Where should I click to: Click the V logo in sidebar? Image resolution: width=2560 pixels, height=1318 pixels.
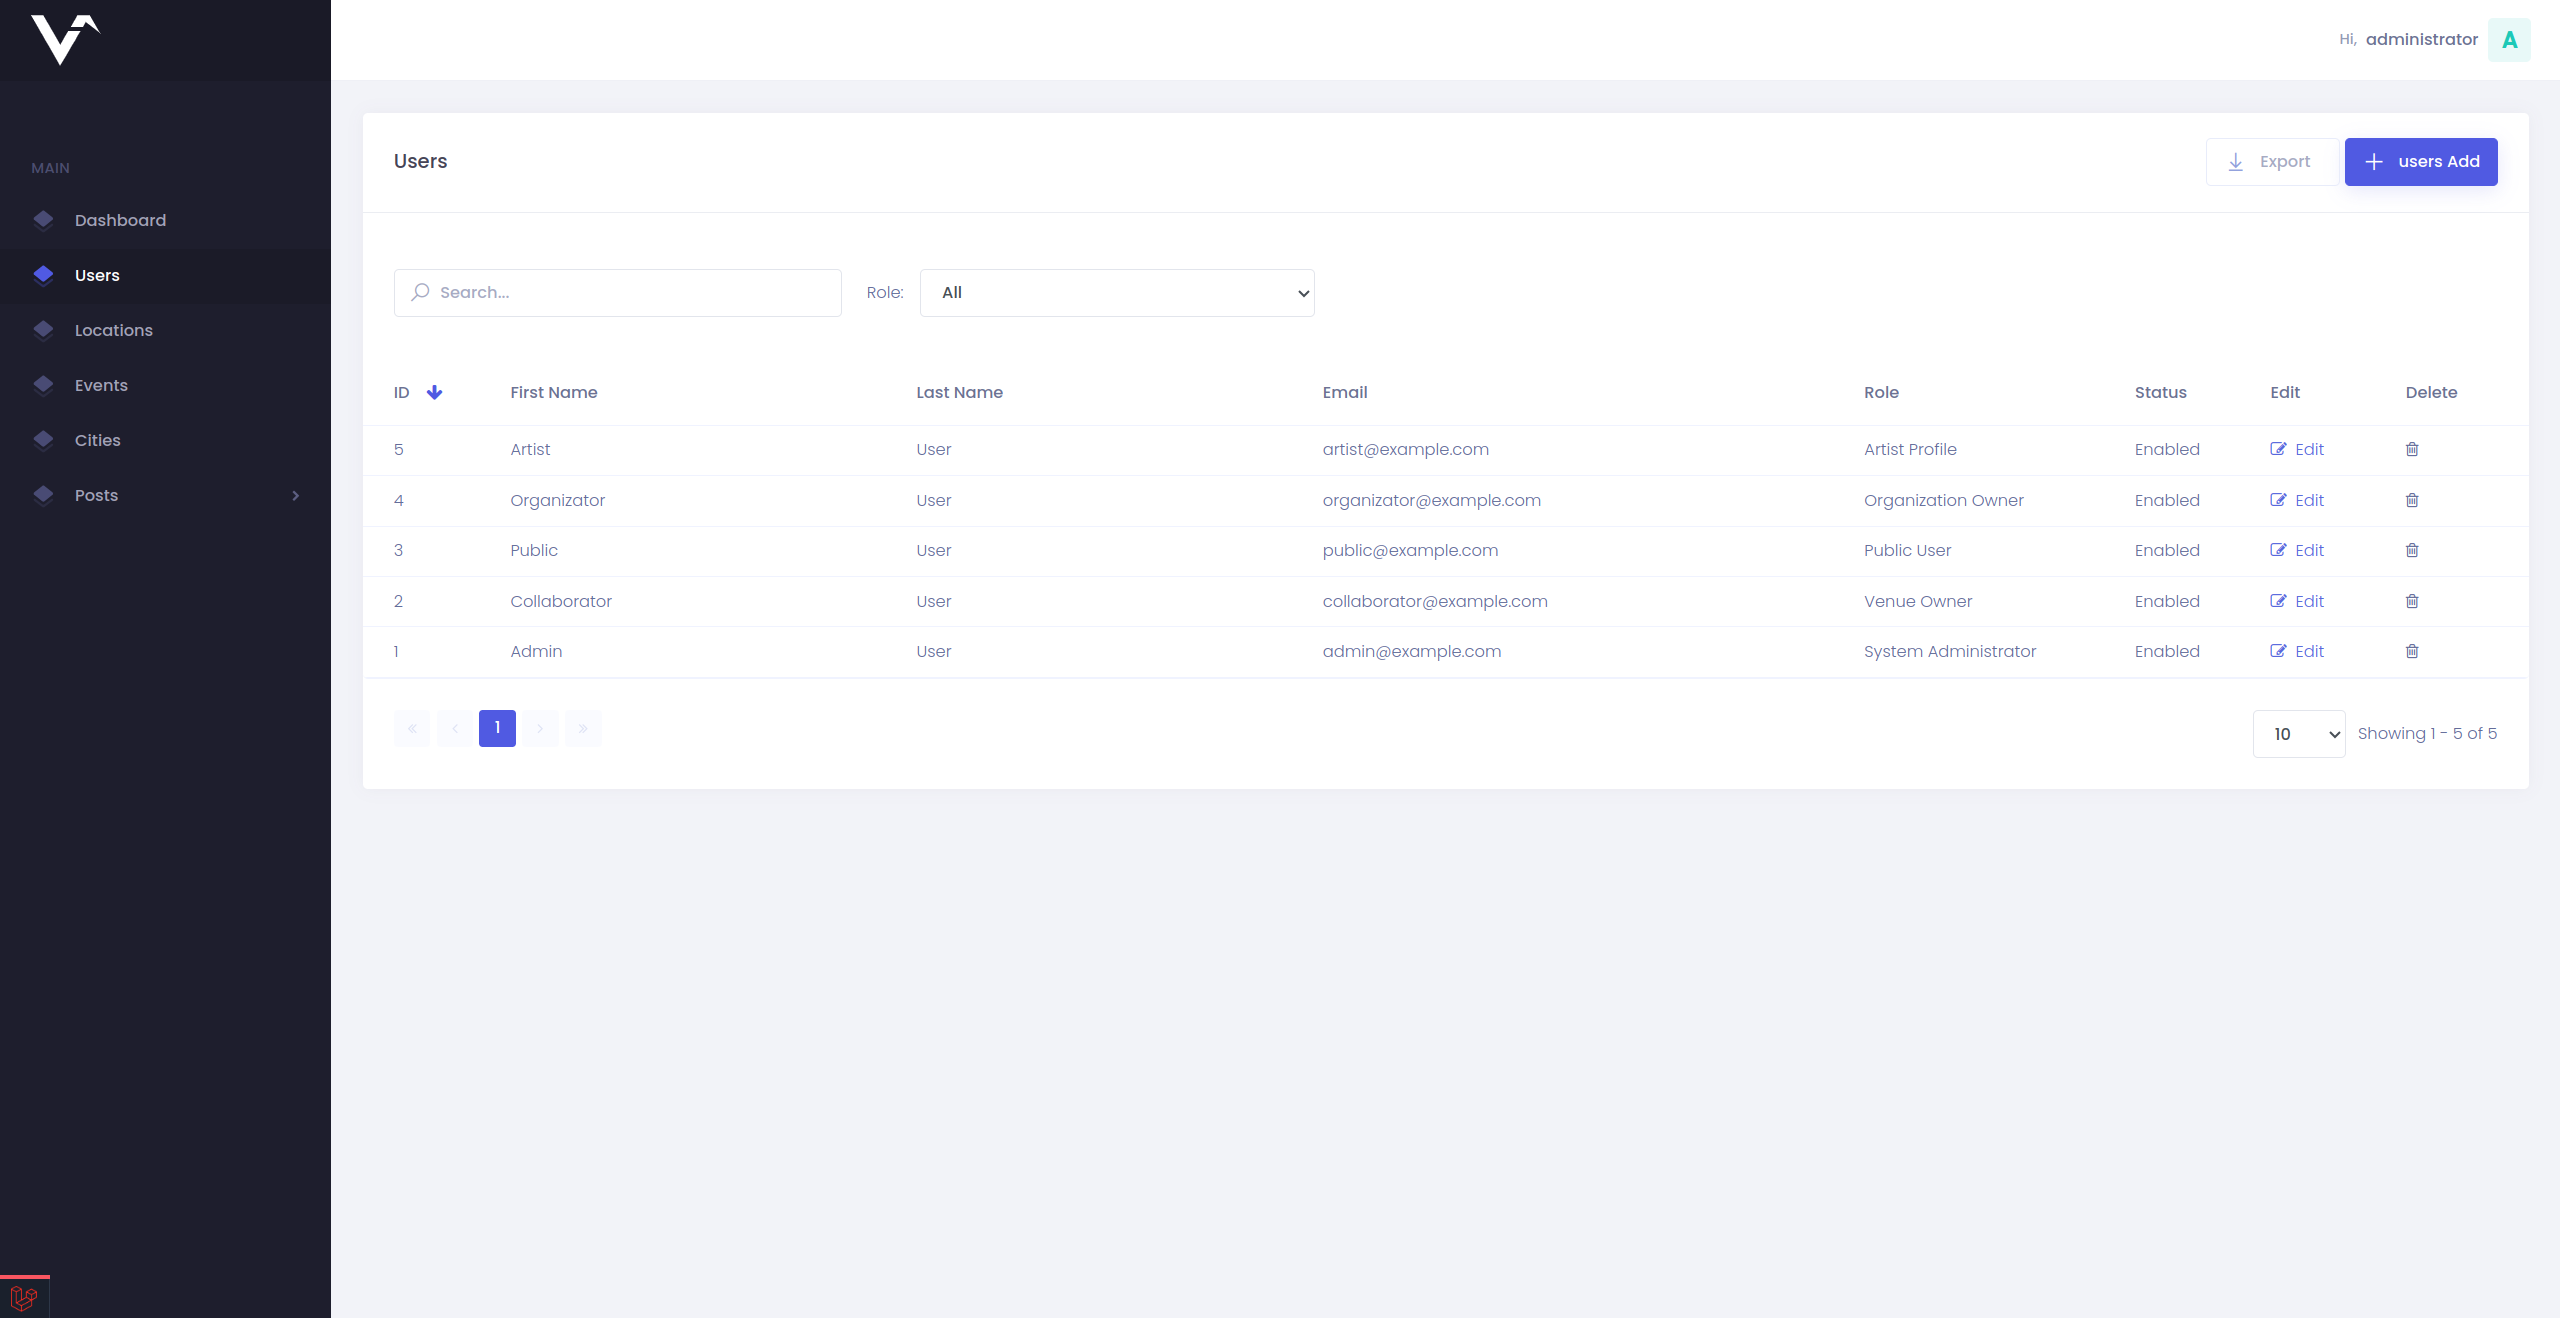[x=64, y=40]
